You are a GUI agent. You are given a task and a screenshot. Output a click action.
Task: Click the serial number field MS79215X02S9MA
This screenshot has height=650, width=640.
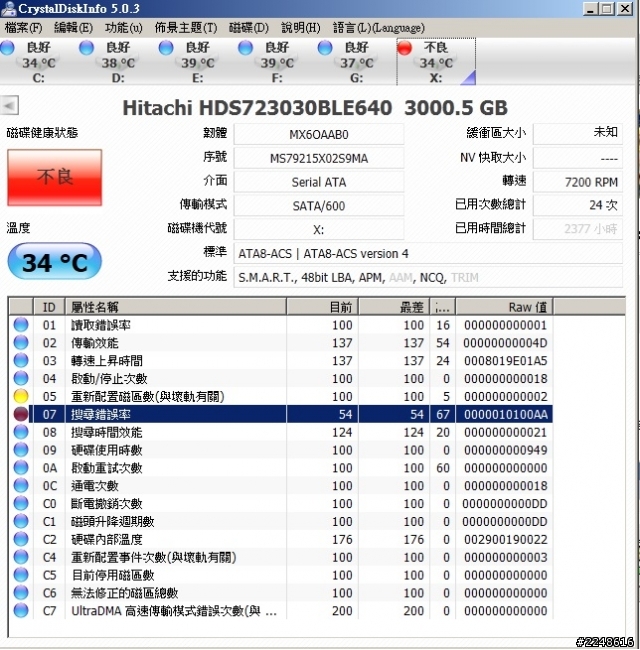coord(319,158)
